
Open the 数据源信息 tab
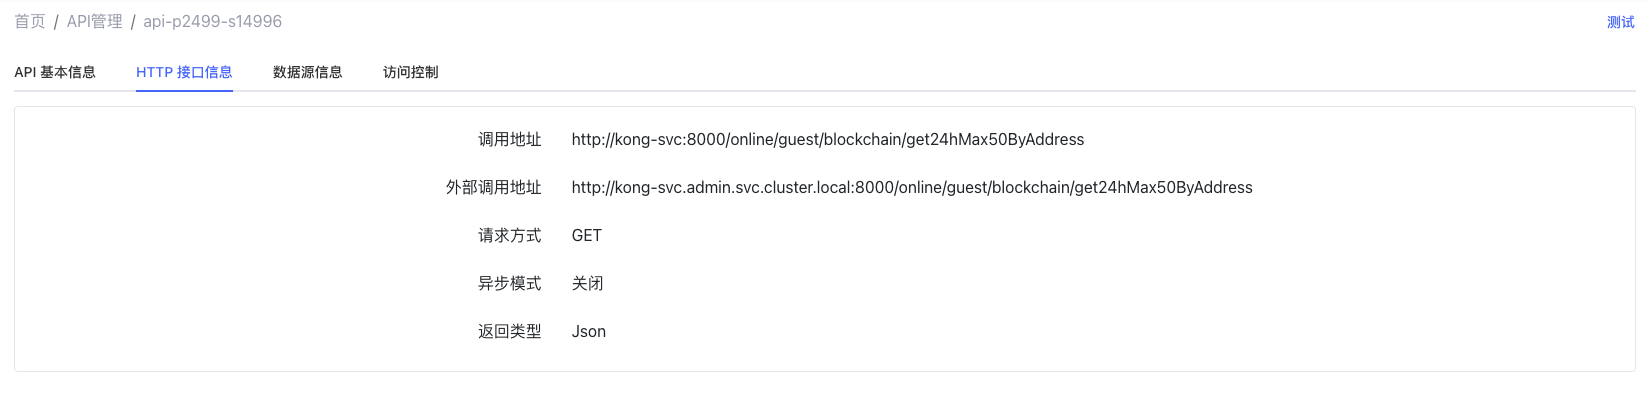(308, 72)
